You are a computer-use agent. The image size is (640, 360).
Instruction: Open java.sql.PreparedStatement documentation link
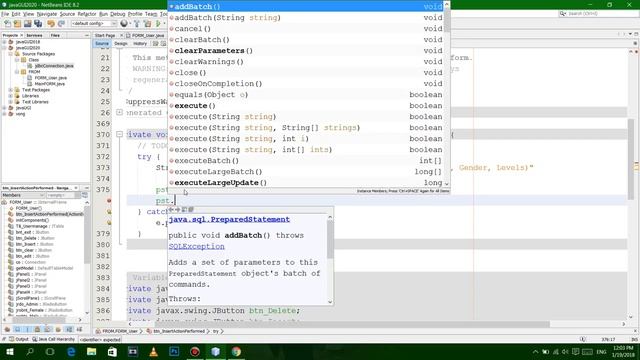coord(229,220)
